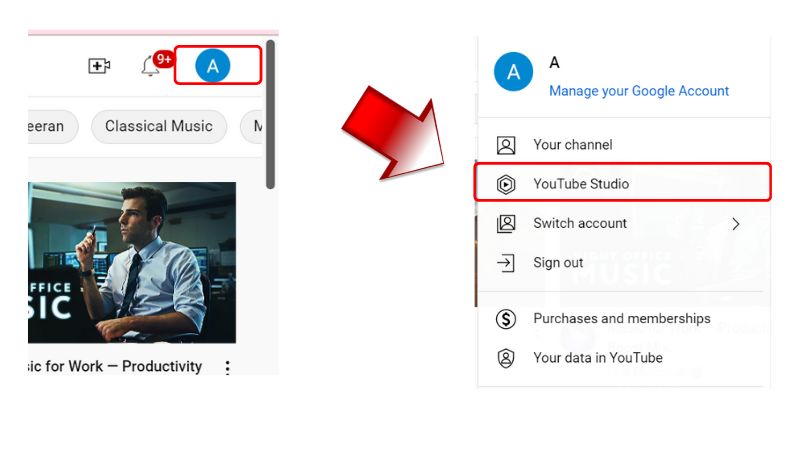Select the partially visible 'eeran' chip
The height and width of the screenshot is (450, 800).
click(53, 127)
